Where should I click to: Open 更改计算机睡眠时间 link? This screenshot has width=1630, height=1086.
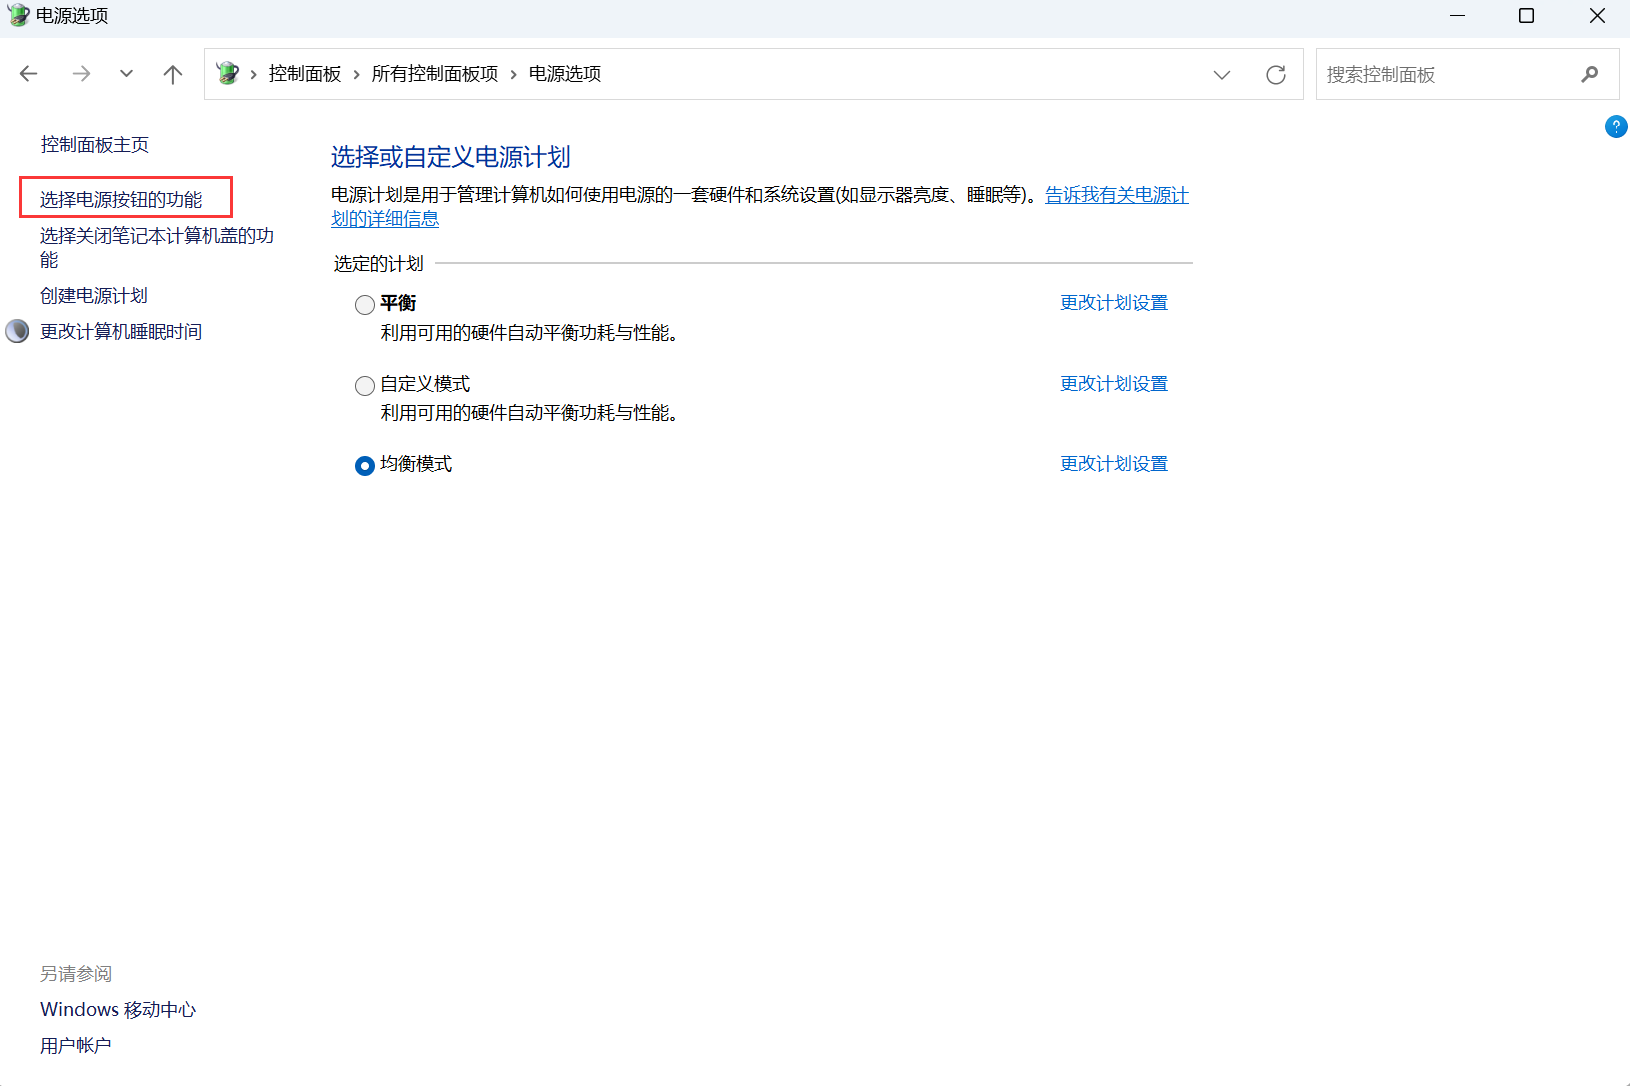[x=121, y=332]
